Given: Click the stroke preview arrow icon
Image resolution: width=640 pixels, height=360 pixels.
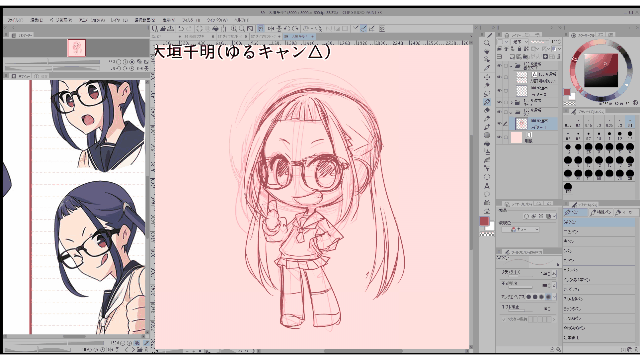Looking at the screenshot, I should coord(558,264).
